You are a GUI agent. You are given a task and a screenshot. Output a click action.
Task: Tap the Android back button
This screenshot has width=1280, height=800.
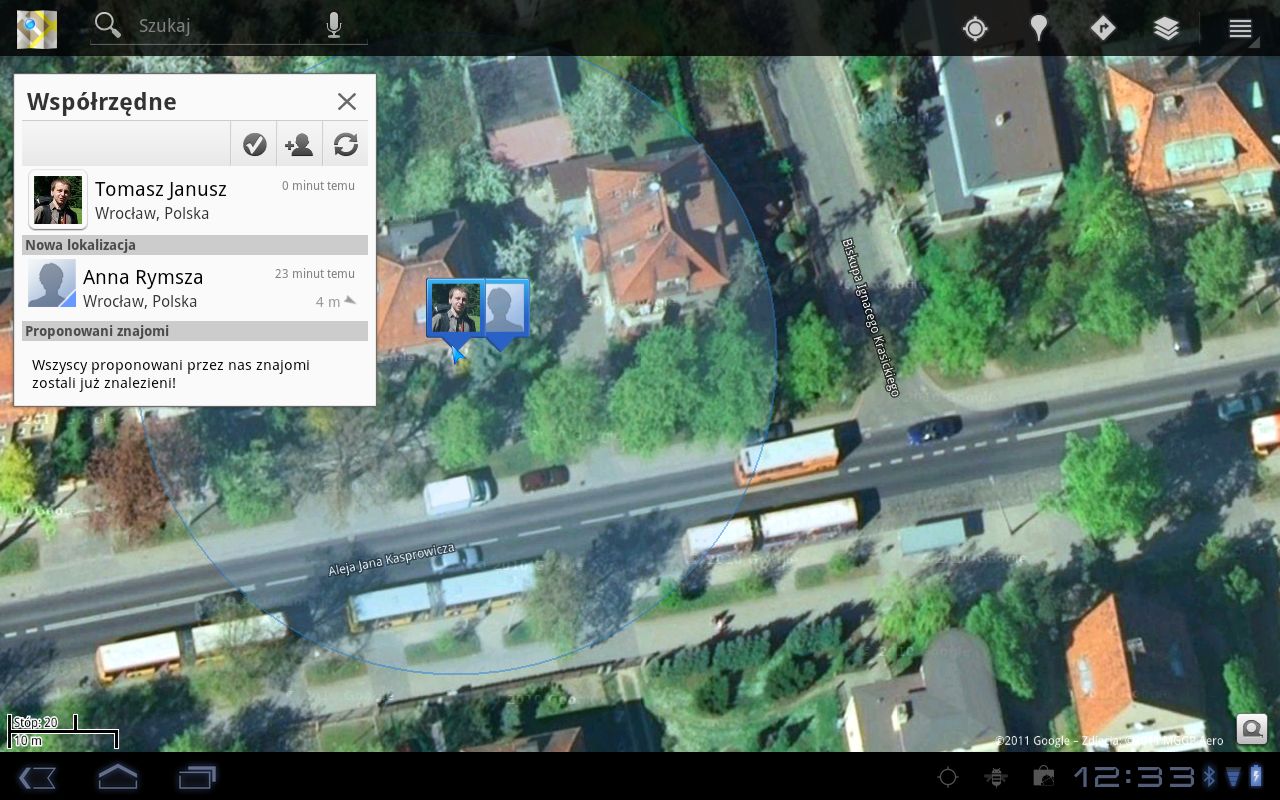[x=37, y=777]
